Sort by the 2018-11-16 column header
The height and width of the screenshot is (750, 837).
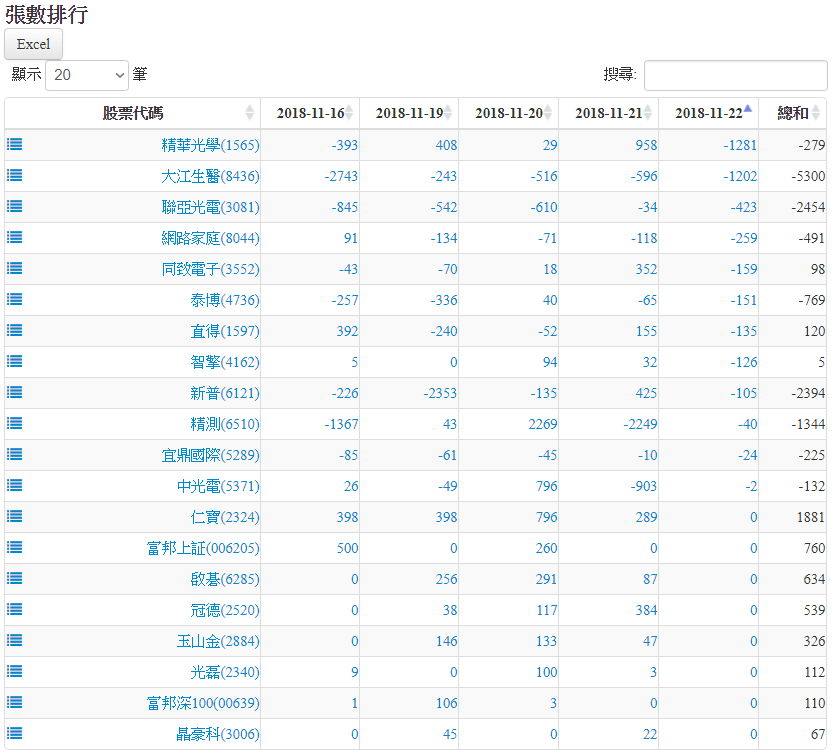point(310,113)
